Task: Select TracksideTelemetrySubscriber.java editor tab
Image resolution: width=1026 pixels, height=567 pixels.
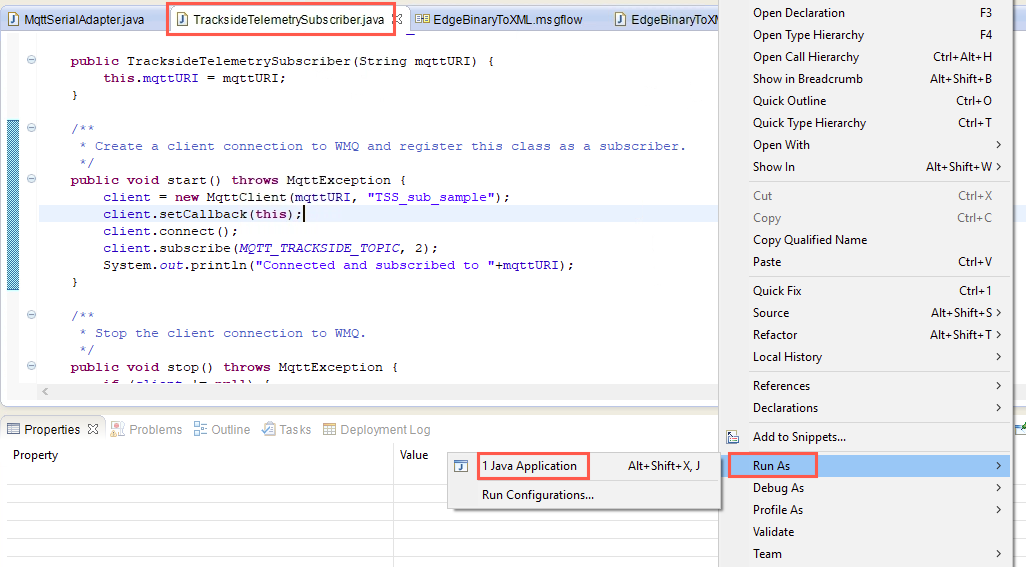Action: click(x=281, y=20)
